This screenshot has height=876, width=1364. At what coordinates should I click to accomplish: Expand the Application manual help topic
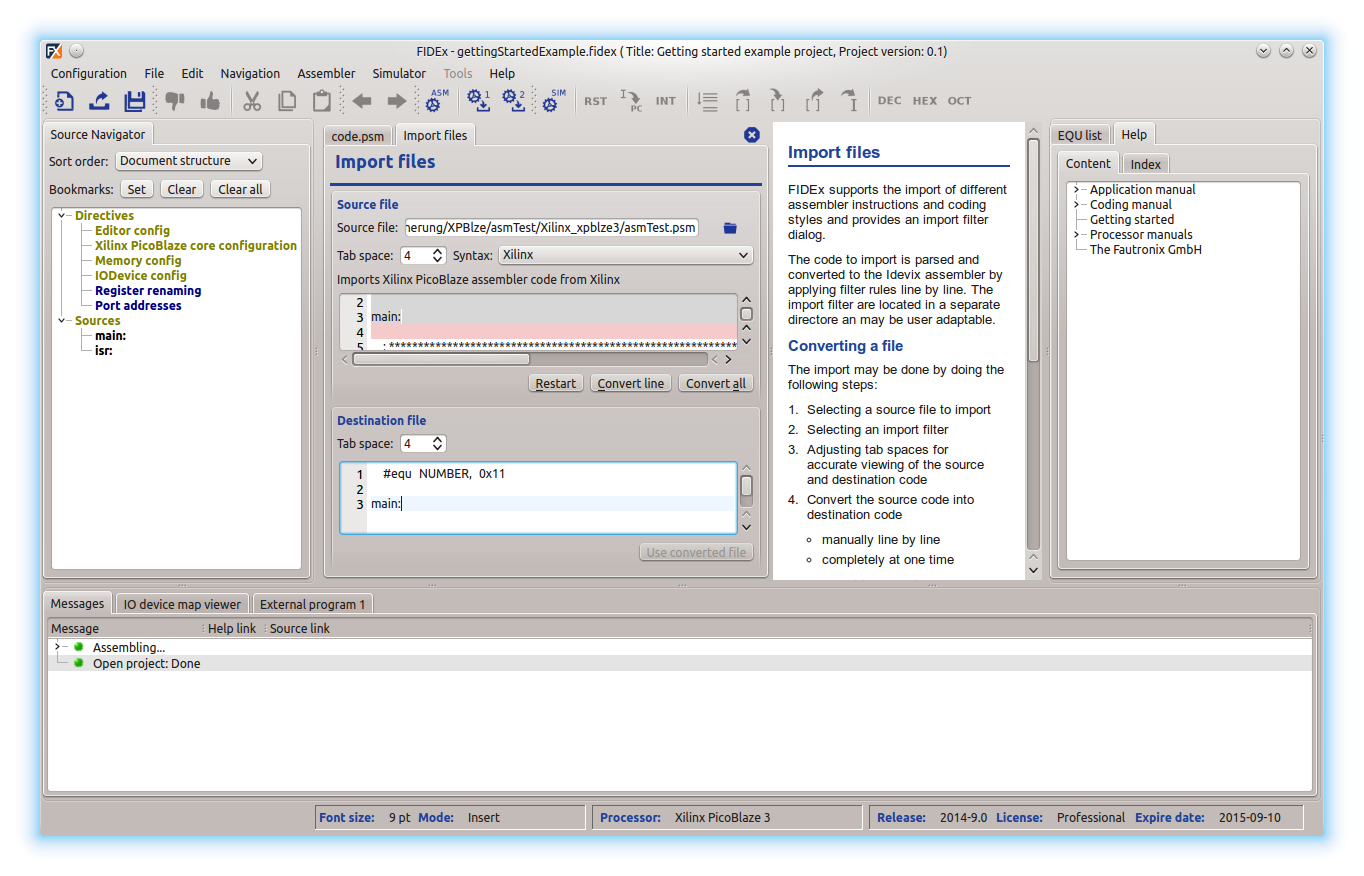point(1076,190)
